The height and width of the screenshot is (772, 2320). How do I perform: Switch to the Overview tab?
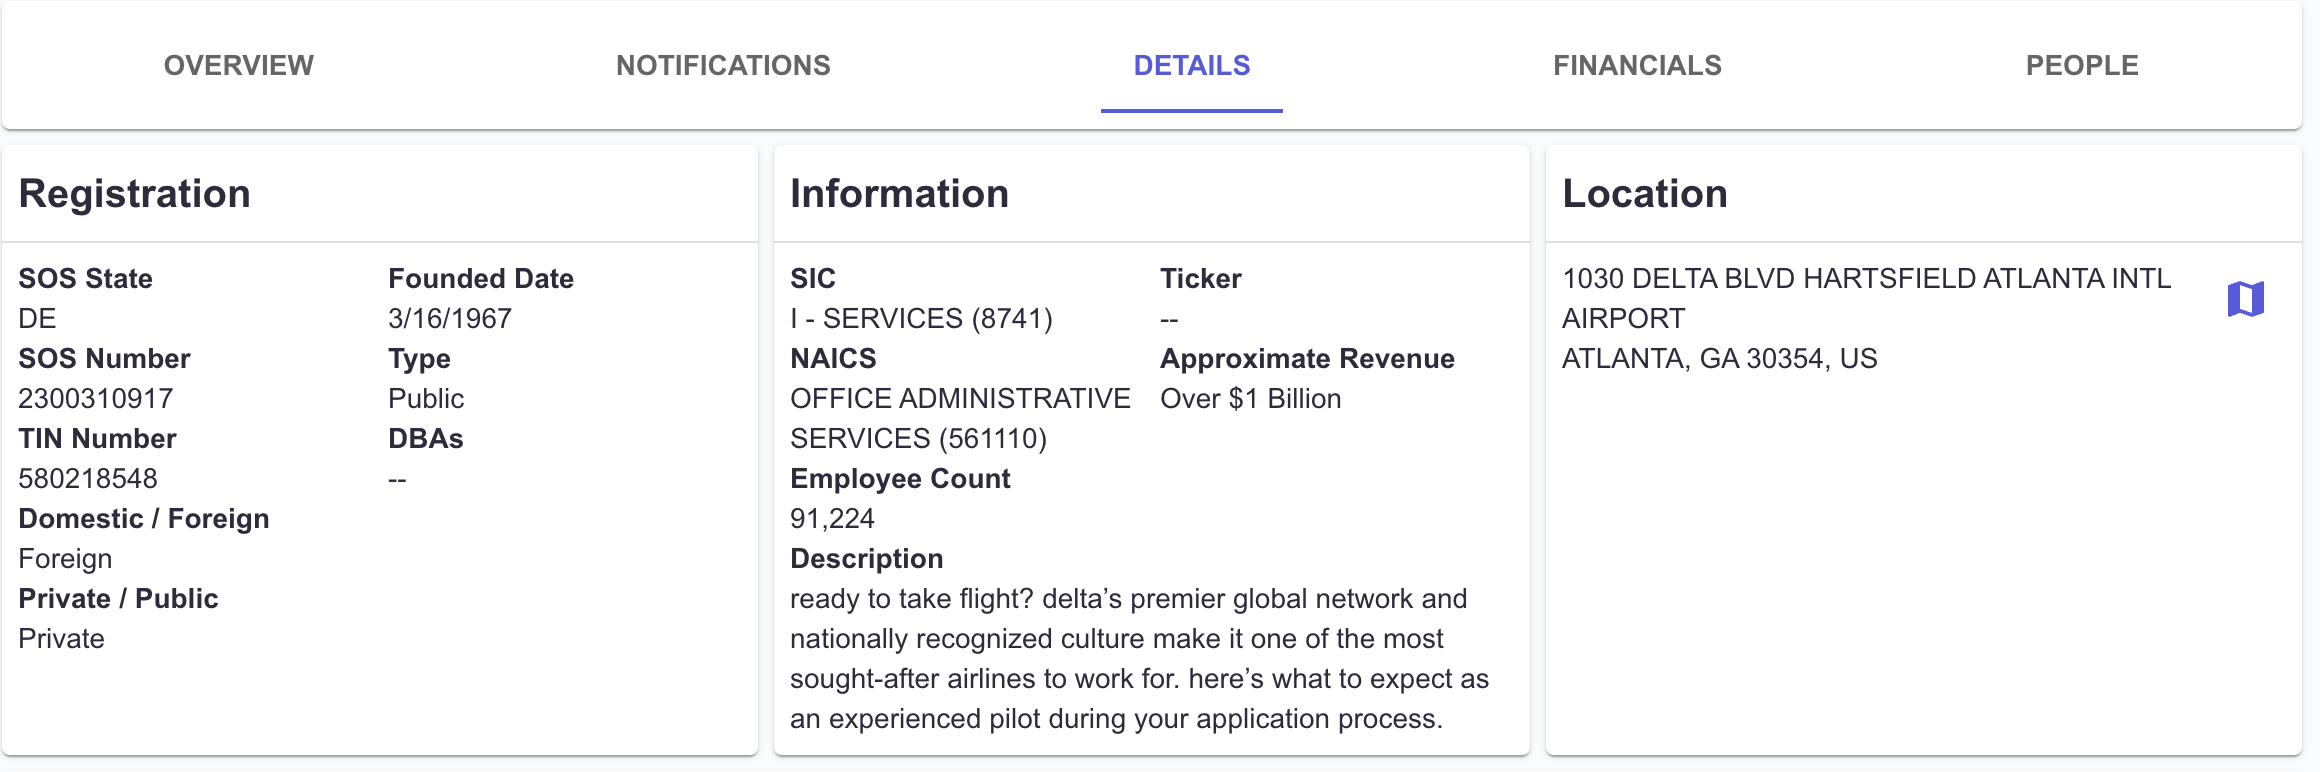[x=239, y=66]
